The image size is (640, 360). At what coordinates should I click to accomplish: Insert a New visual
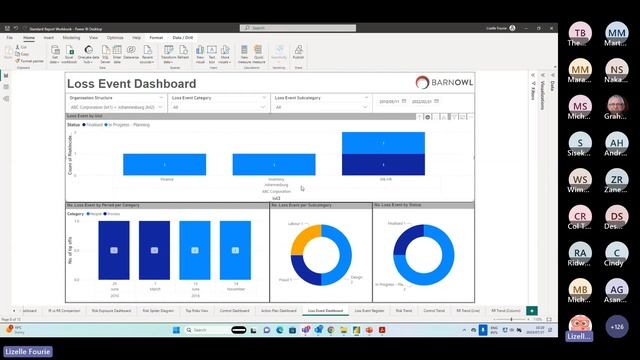click(x=200, y=54)
